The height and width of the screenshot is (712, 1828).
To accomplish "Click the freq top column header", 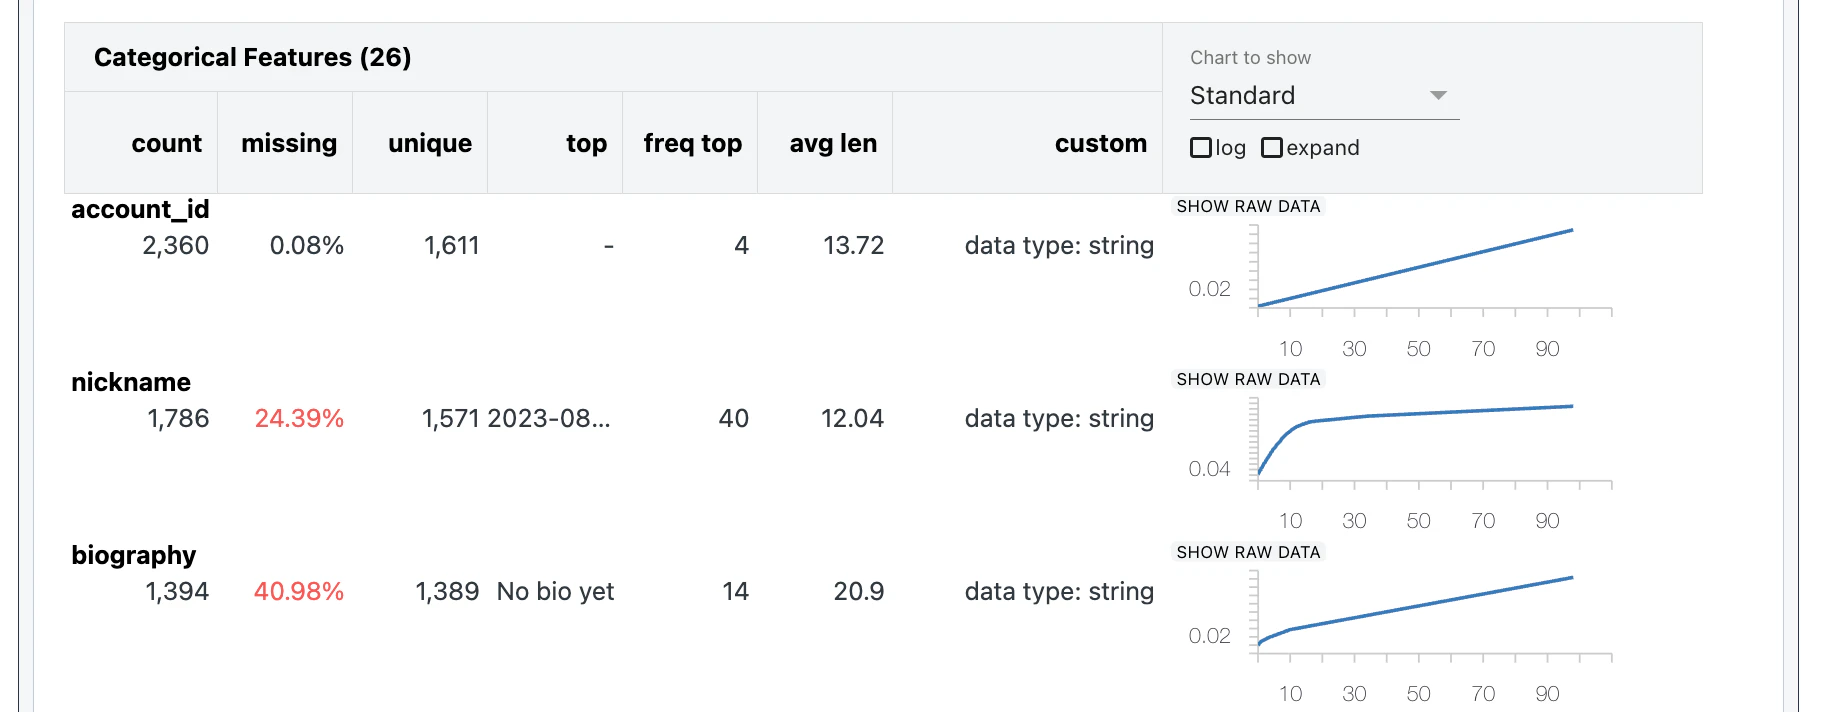I will pyautogui.click(x=692, y=143).
